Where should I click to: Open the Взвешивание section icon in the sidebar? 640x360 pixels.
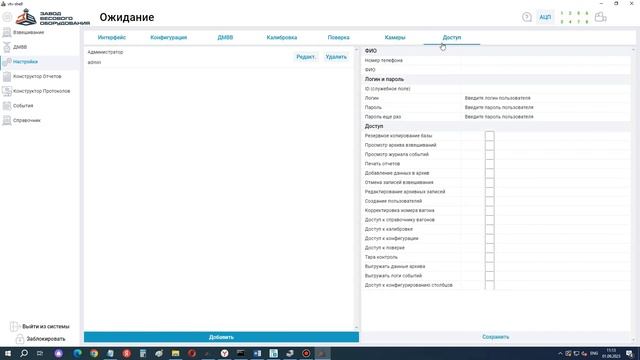click(7, 33)
